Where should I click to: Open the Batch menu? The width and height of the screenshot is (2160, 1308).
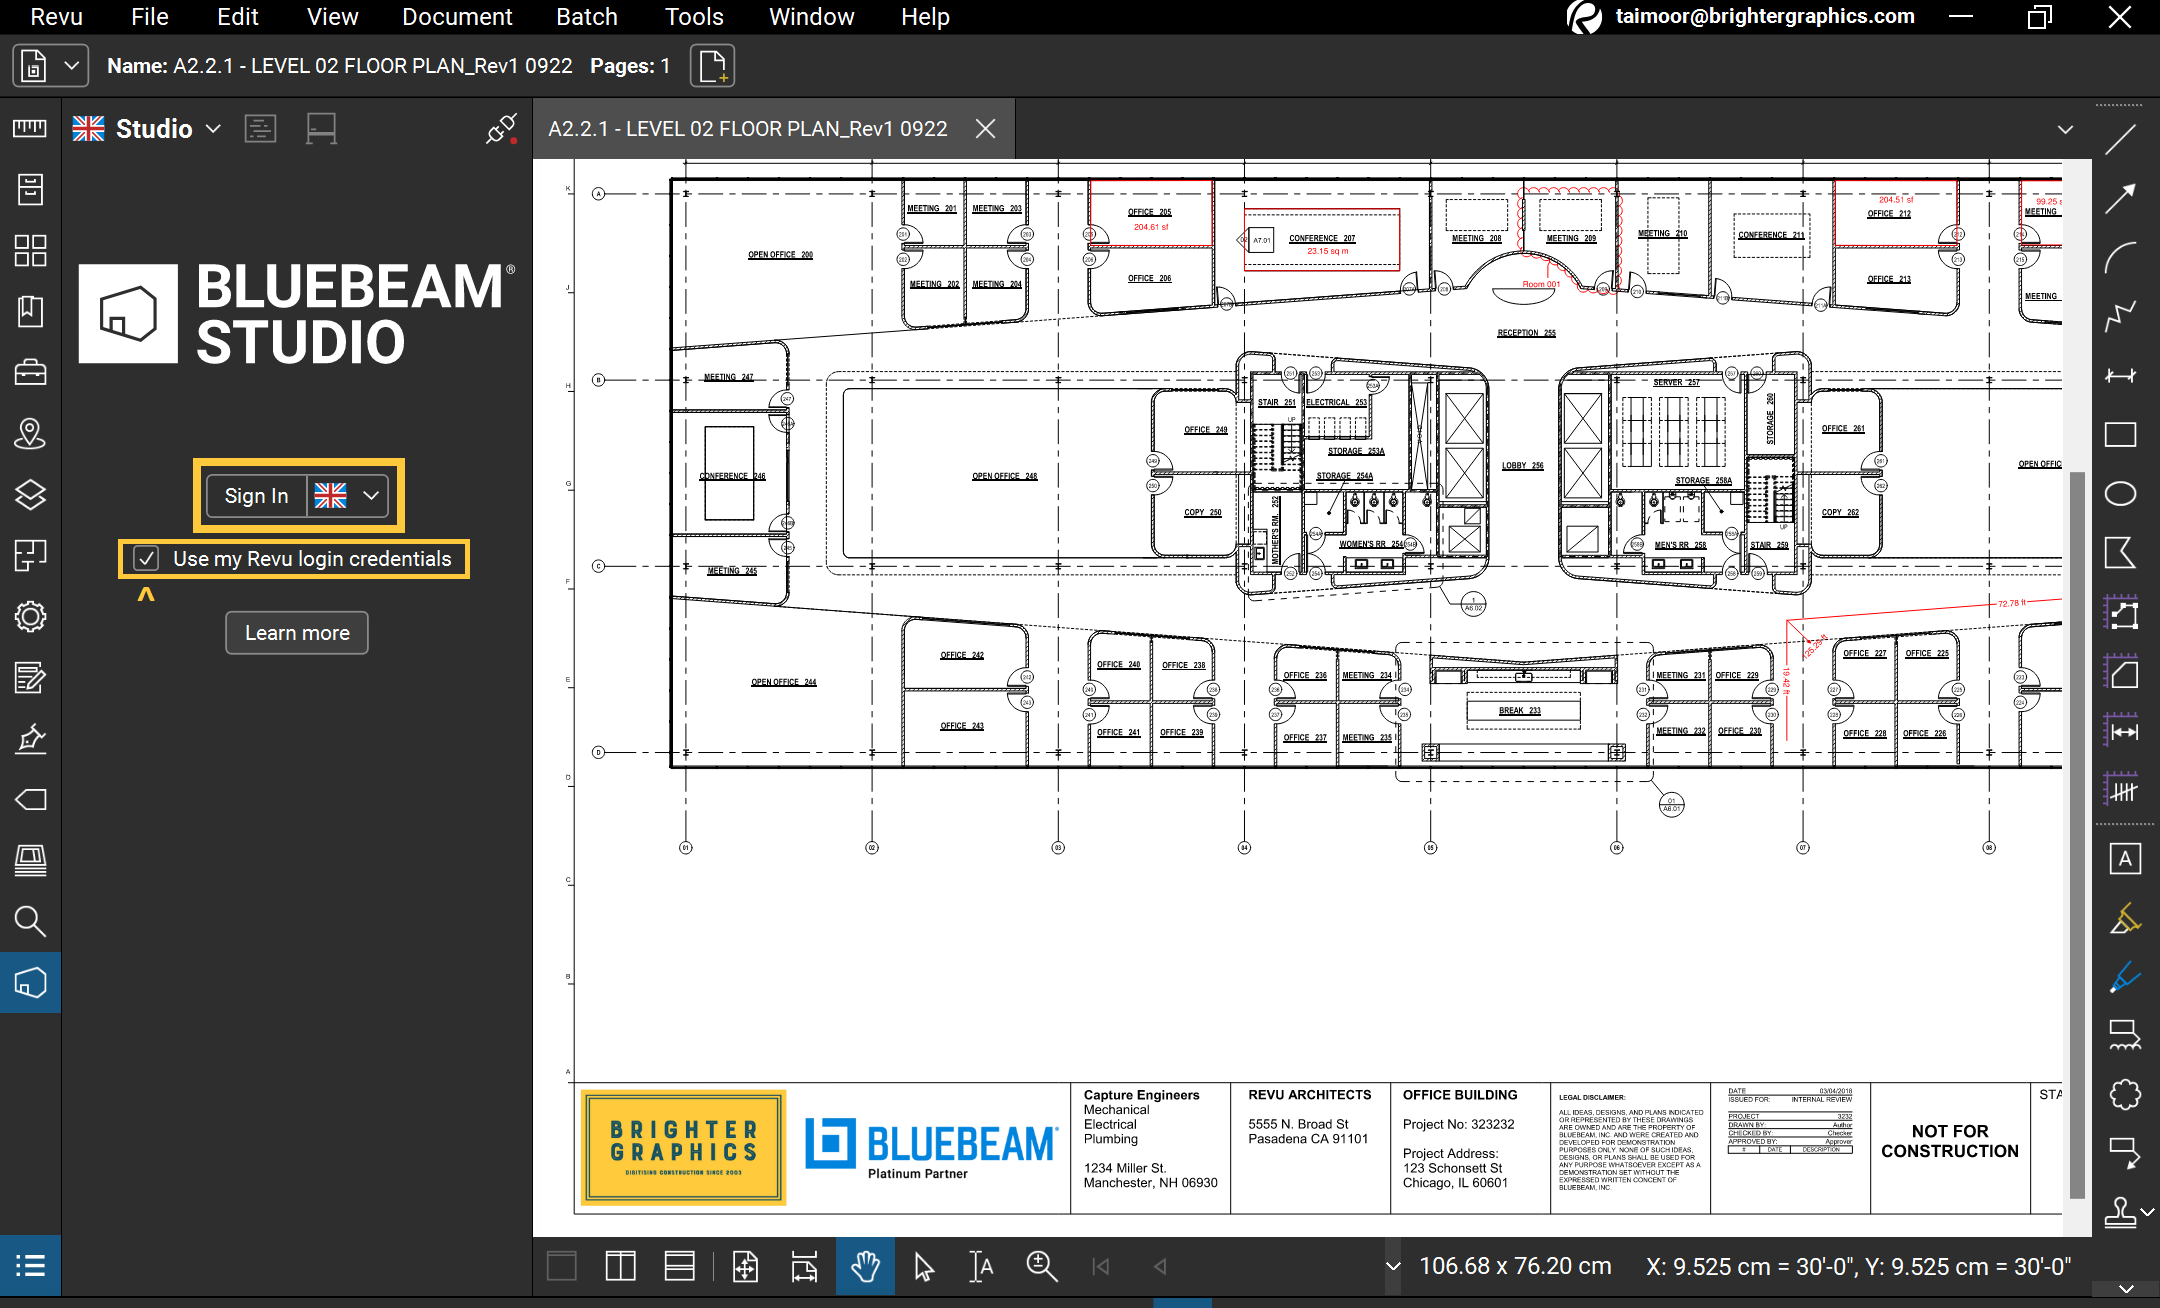pyautogui.click(x=587, y=16)
